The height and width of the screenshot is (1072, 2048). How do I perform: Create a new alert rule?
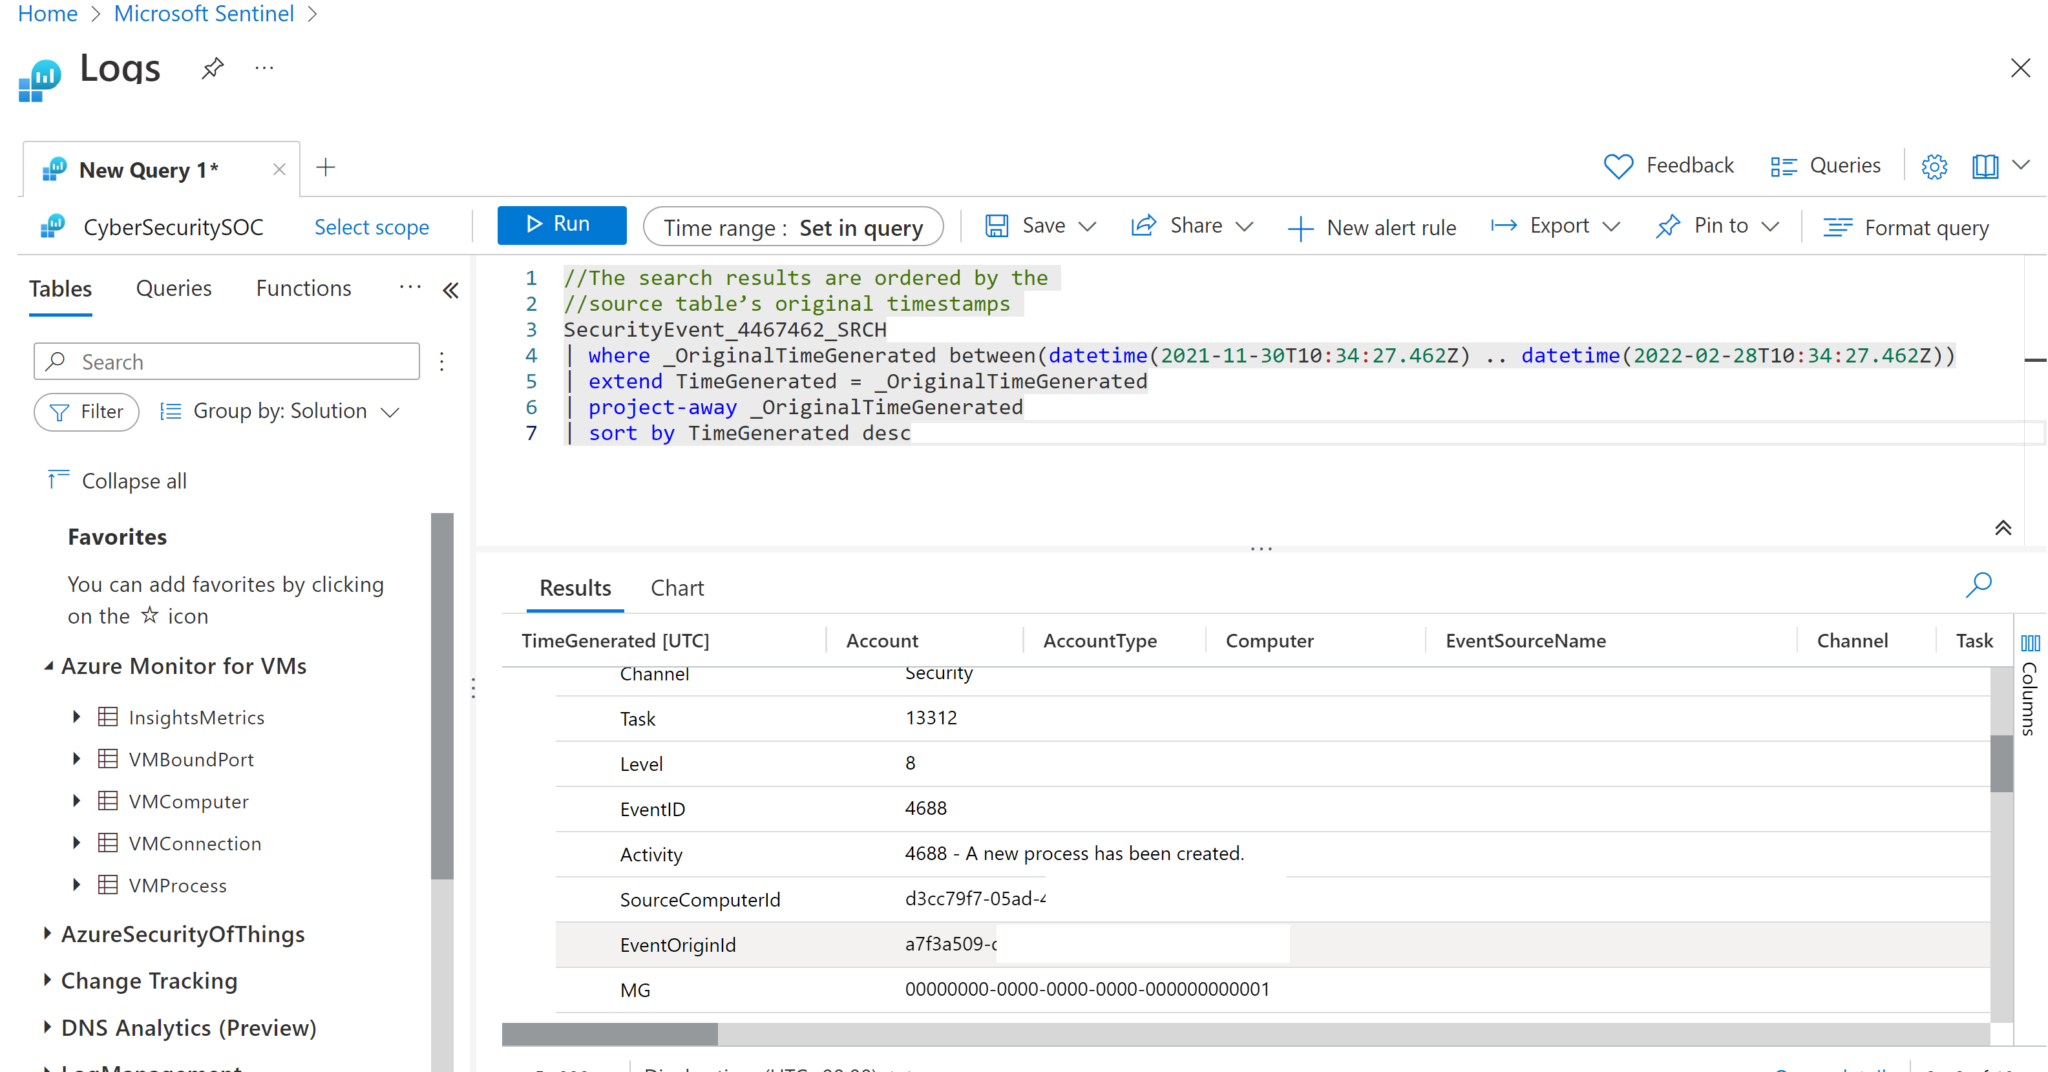coord(1374,227)
